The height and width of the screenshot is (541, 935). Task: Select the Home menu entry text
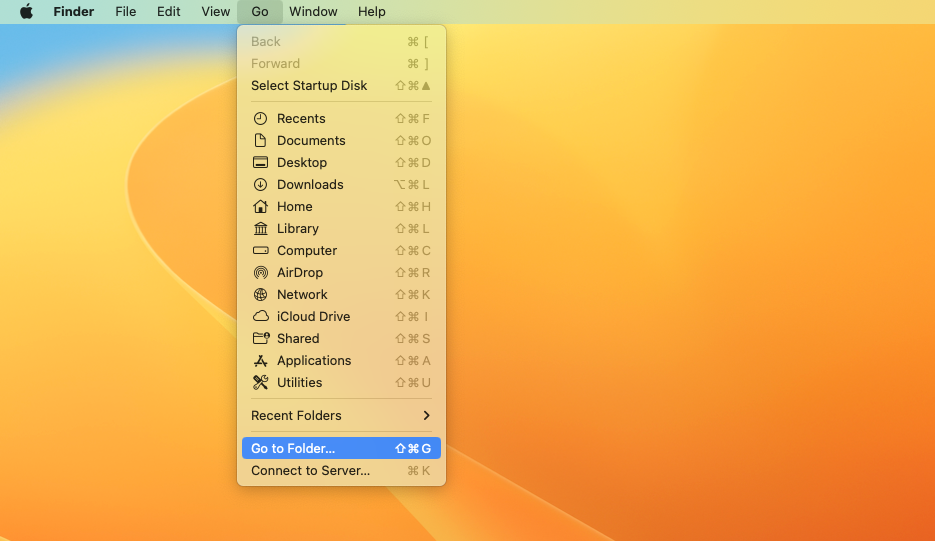295,206
